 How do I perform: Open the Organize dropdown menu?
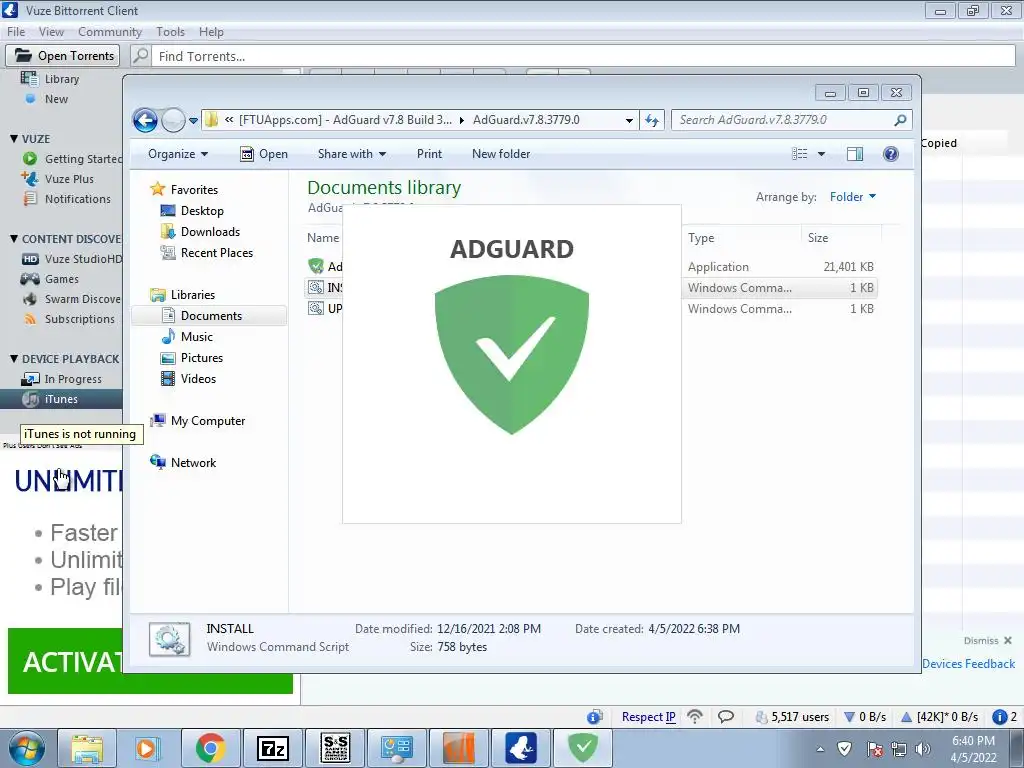click(x=178, y=154)
